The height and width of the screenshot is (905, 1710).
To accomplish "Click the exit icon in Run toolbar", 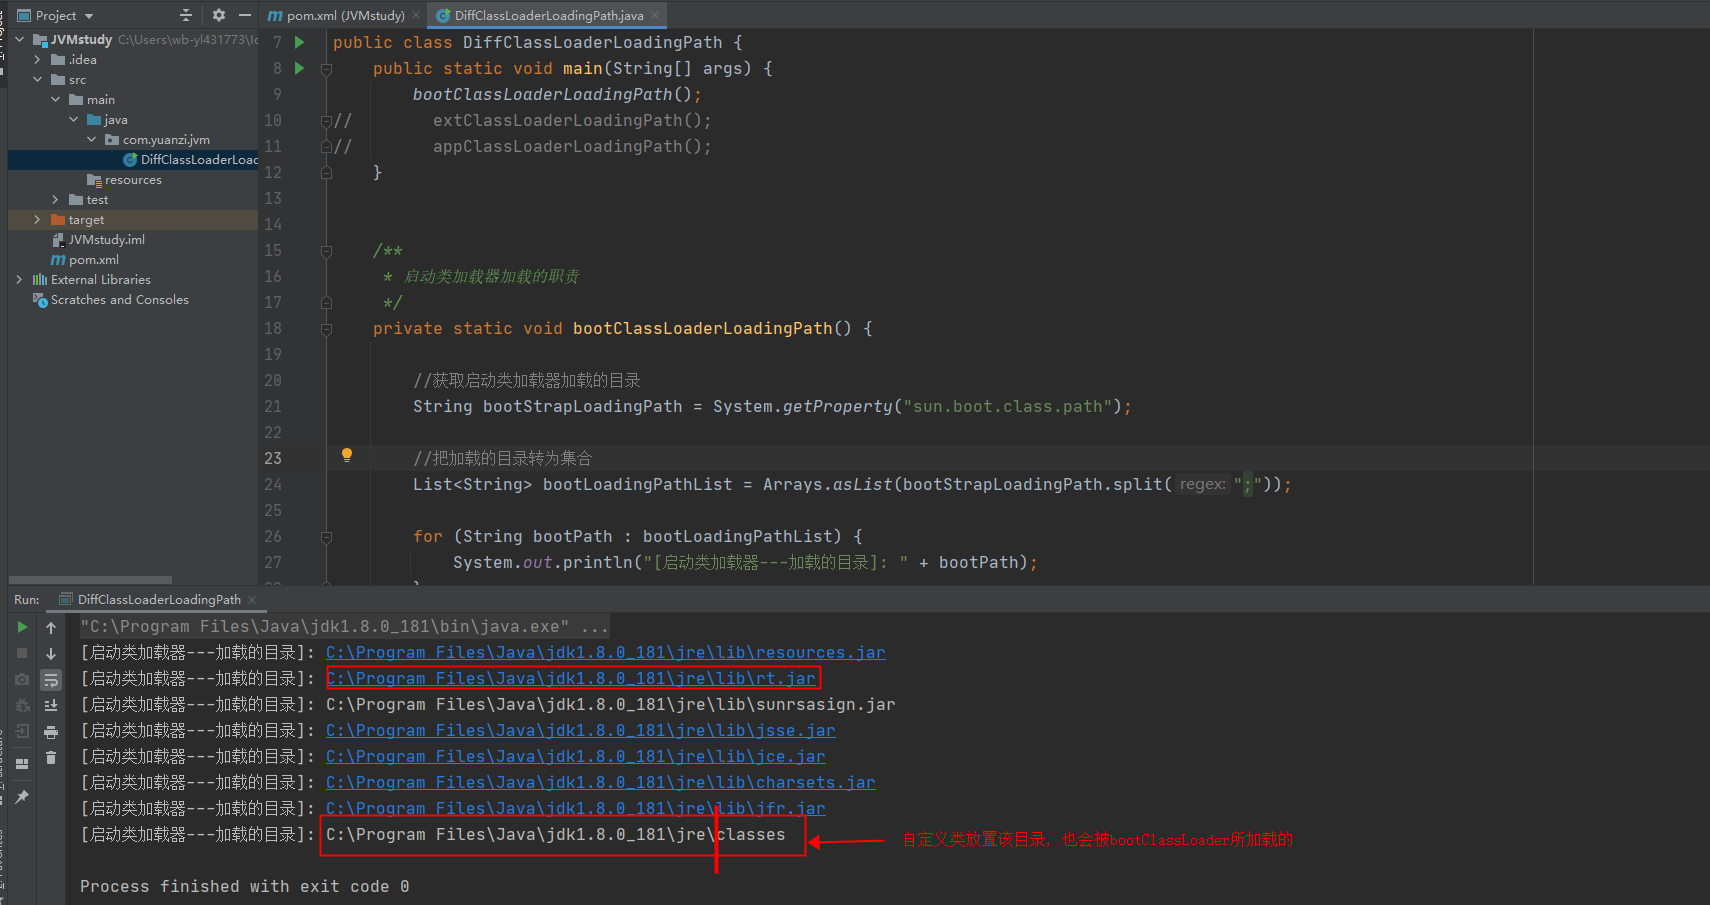I will (22, 731).
